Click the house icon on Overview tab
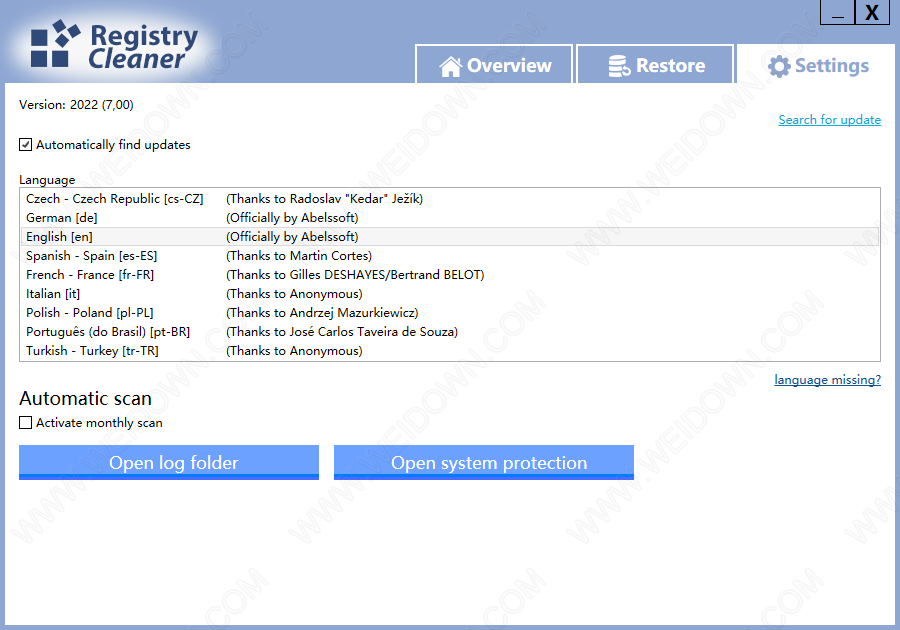900x630 pixels. [451, 67]
